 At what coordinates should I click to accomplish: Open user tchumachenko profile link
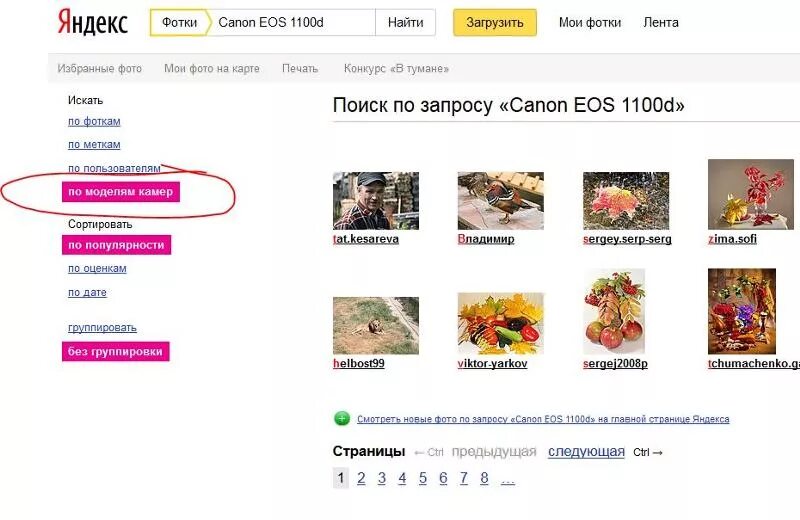tap(754, 363)
